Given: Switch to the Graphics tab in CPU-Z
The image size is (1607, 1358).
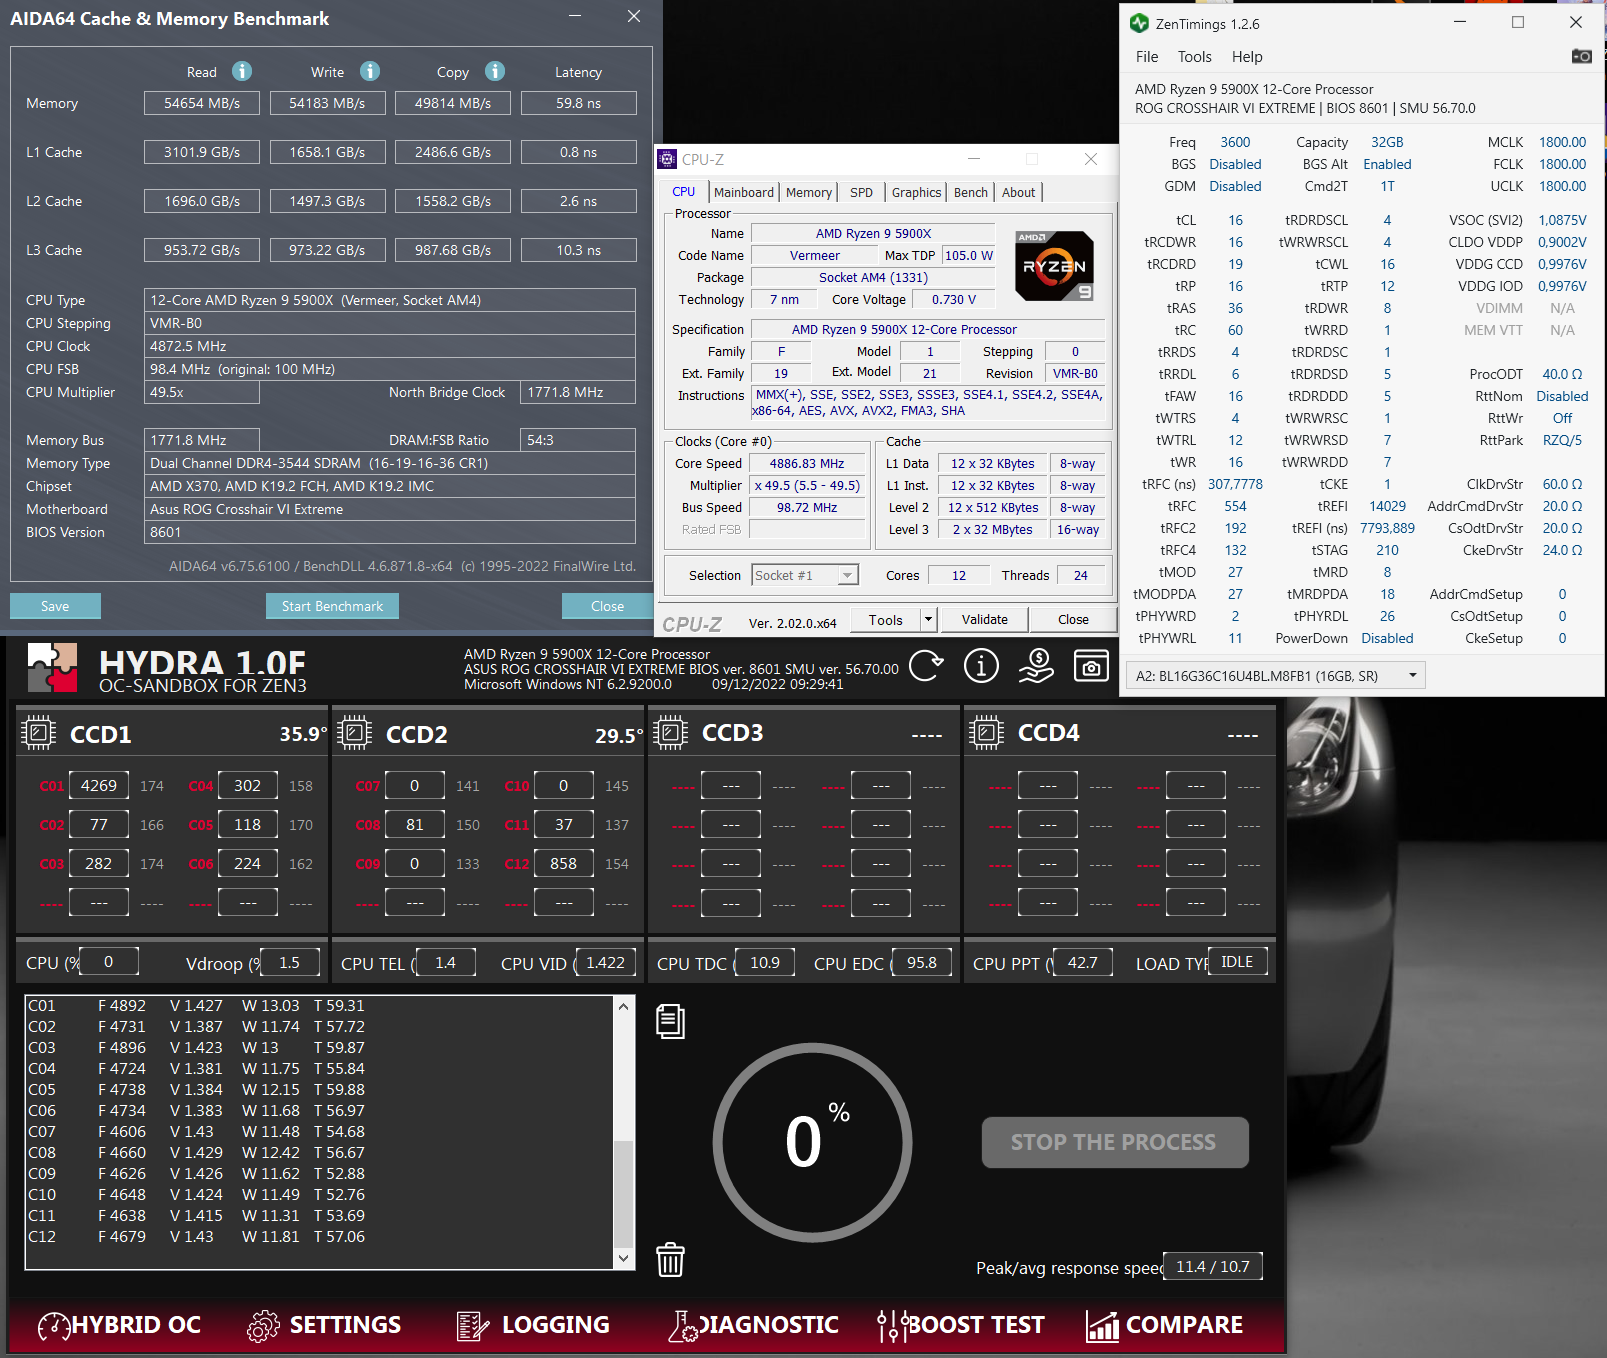Looking at the screenshot, I should point(916,192).
